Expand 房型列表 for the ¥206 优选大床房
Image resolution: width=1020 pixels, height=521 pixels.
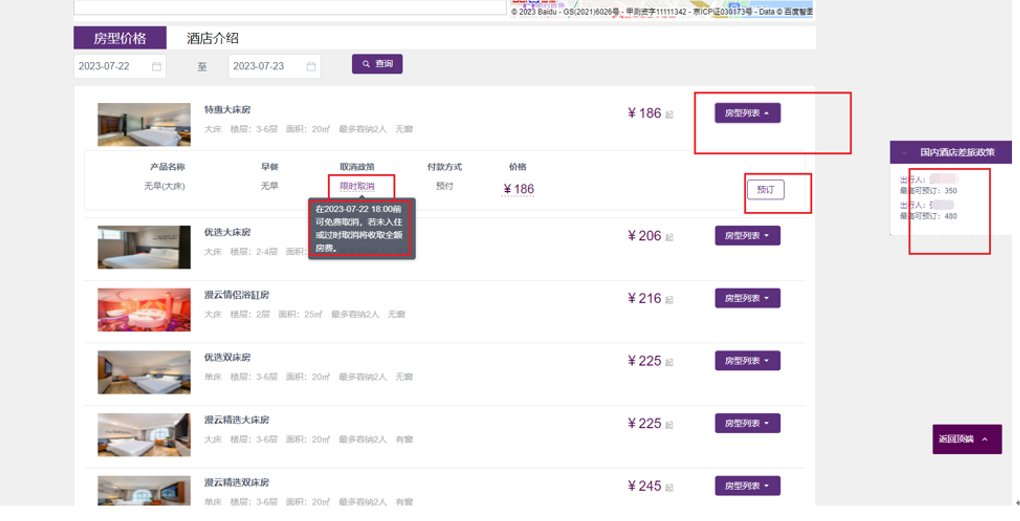tap(747, 236)
